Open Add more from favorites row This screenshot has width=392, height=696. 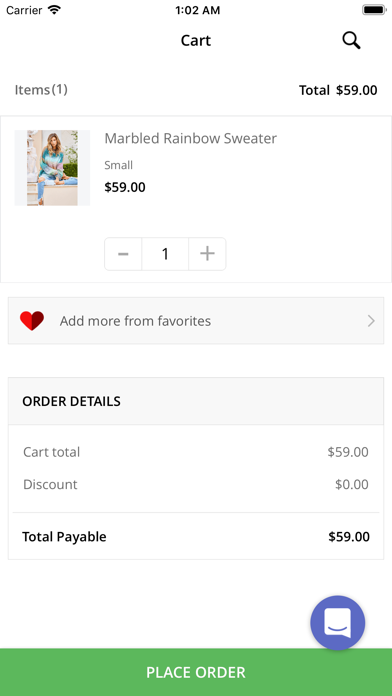click(196, 320)
